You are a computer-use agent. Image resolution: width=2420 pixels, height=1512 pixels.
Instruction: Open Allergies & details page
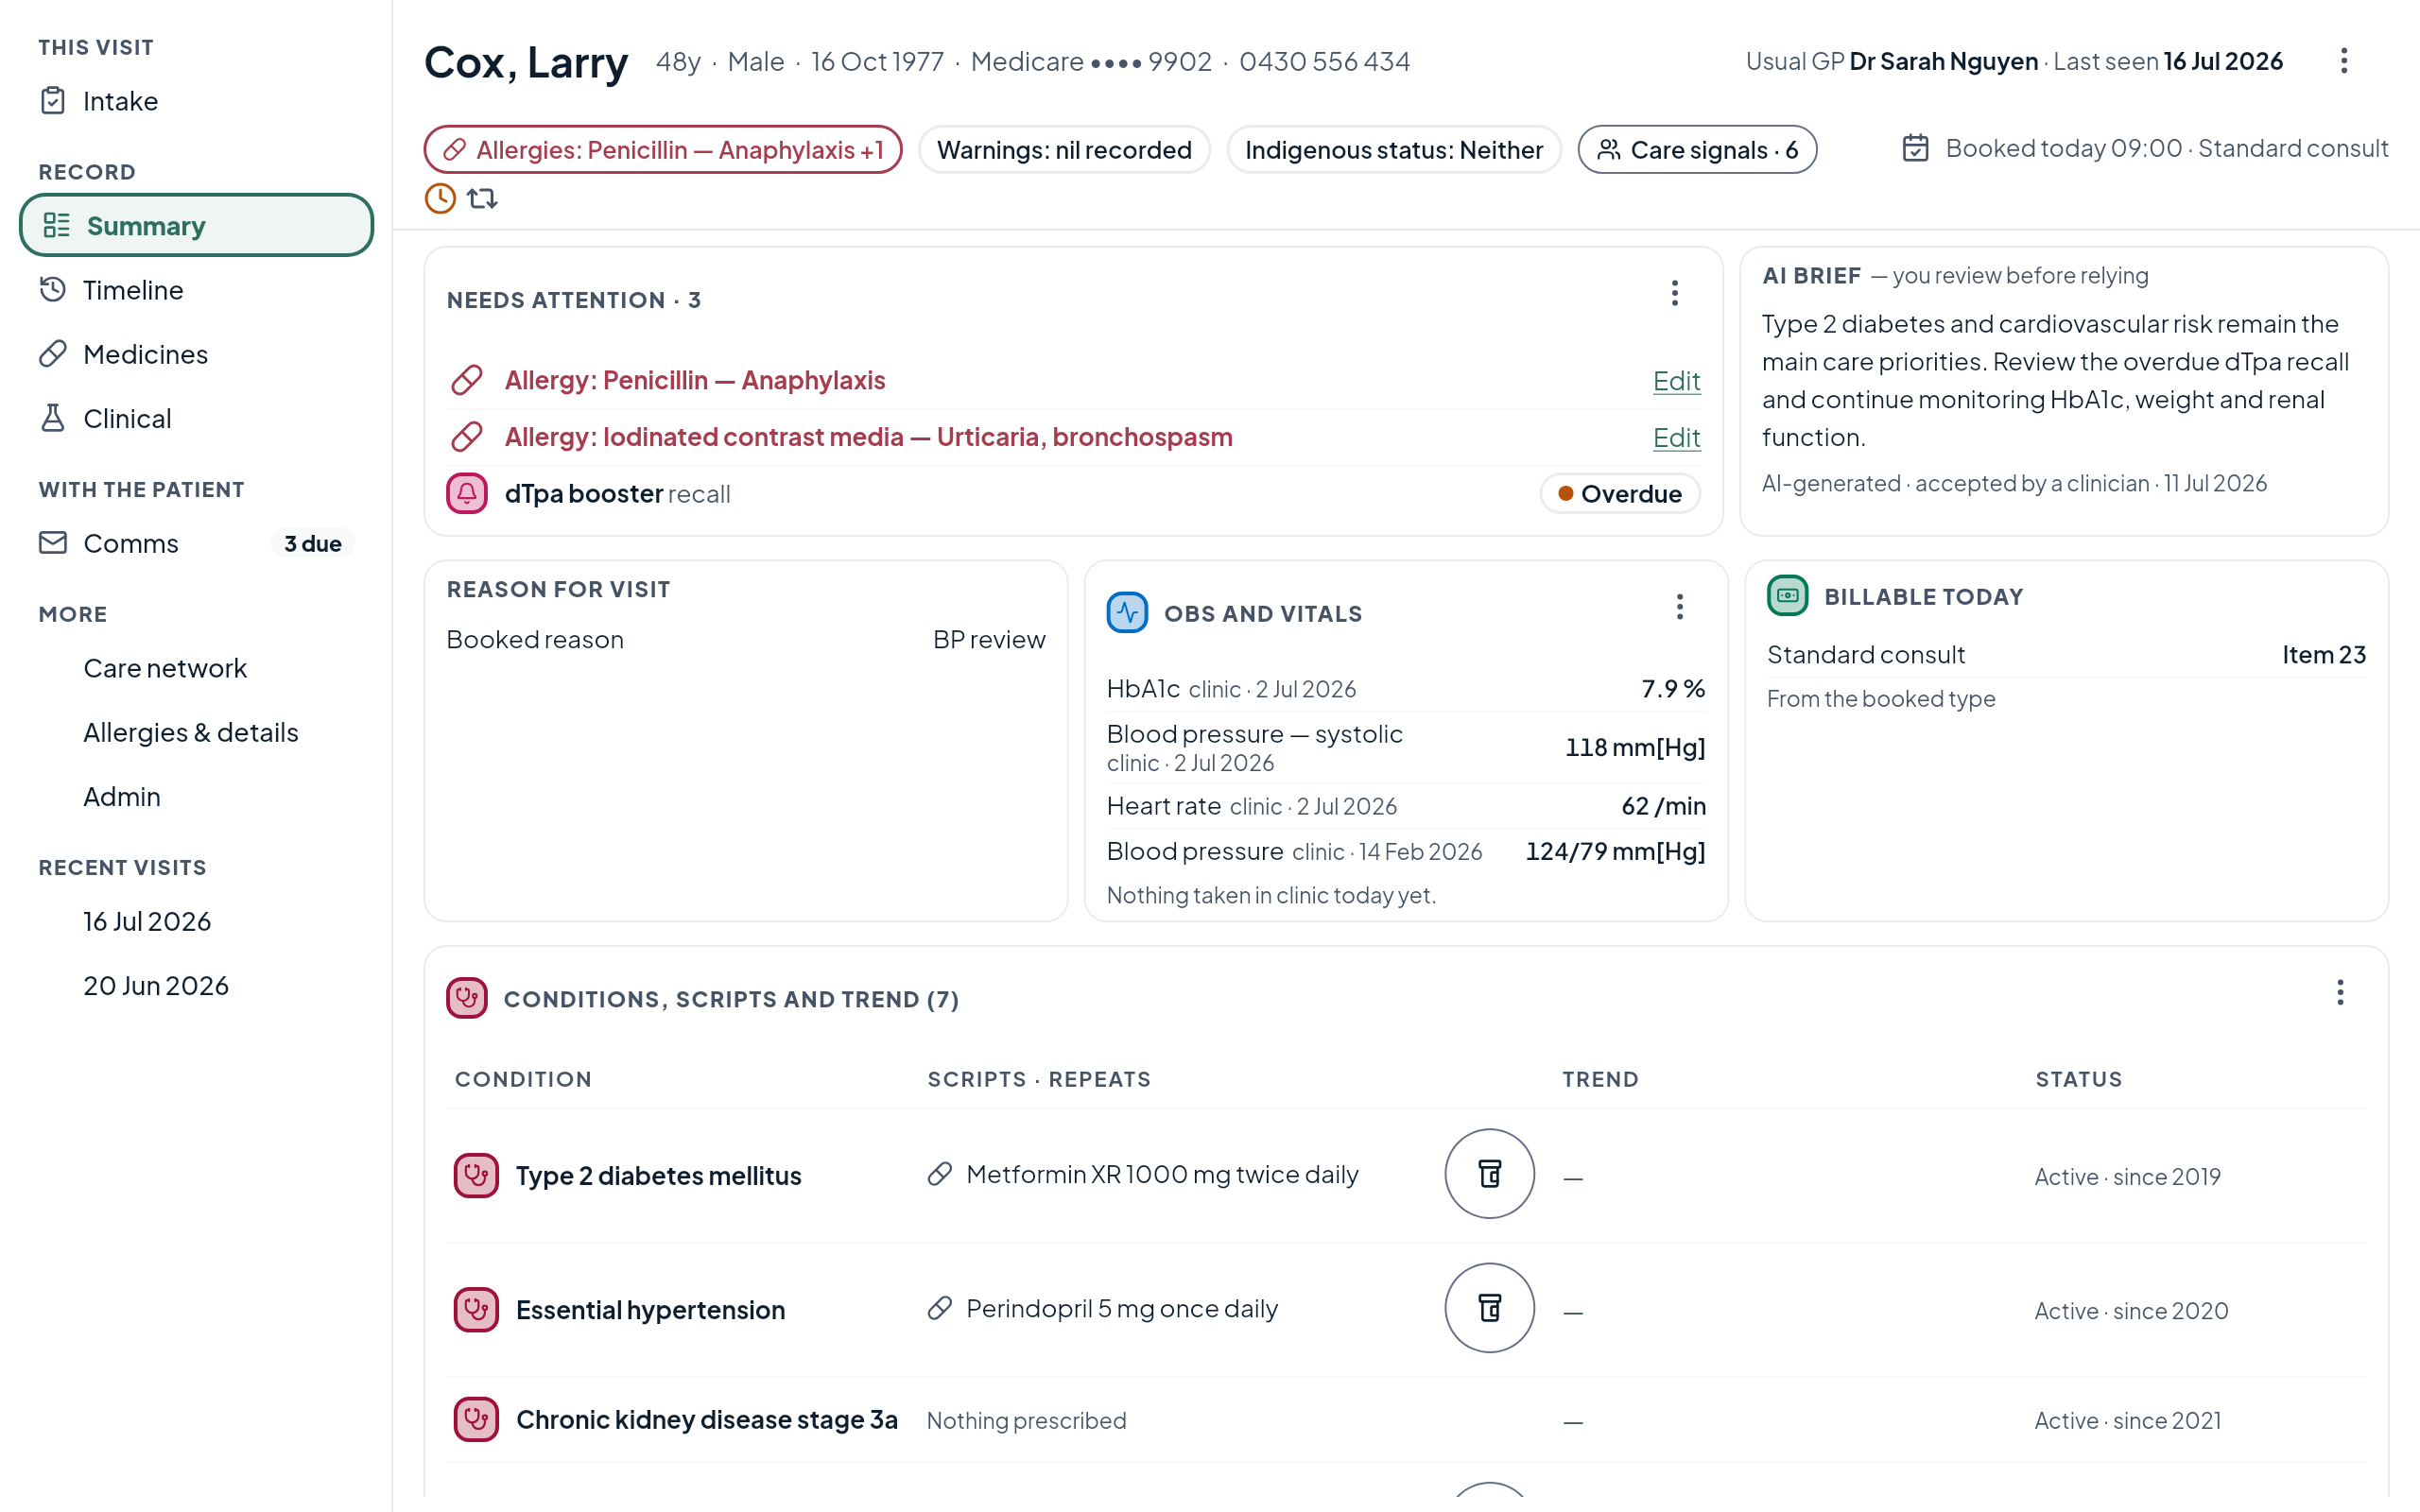(x=196, y=732)
